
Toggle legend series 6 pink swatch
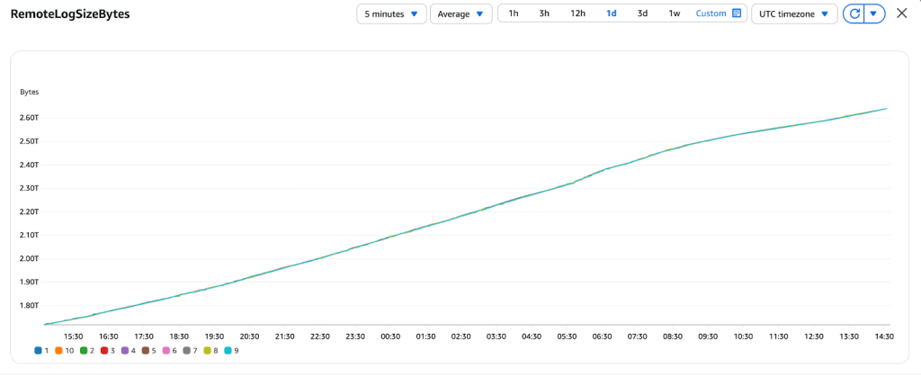coord(166,351)
